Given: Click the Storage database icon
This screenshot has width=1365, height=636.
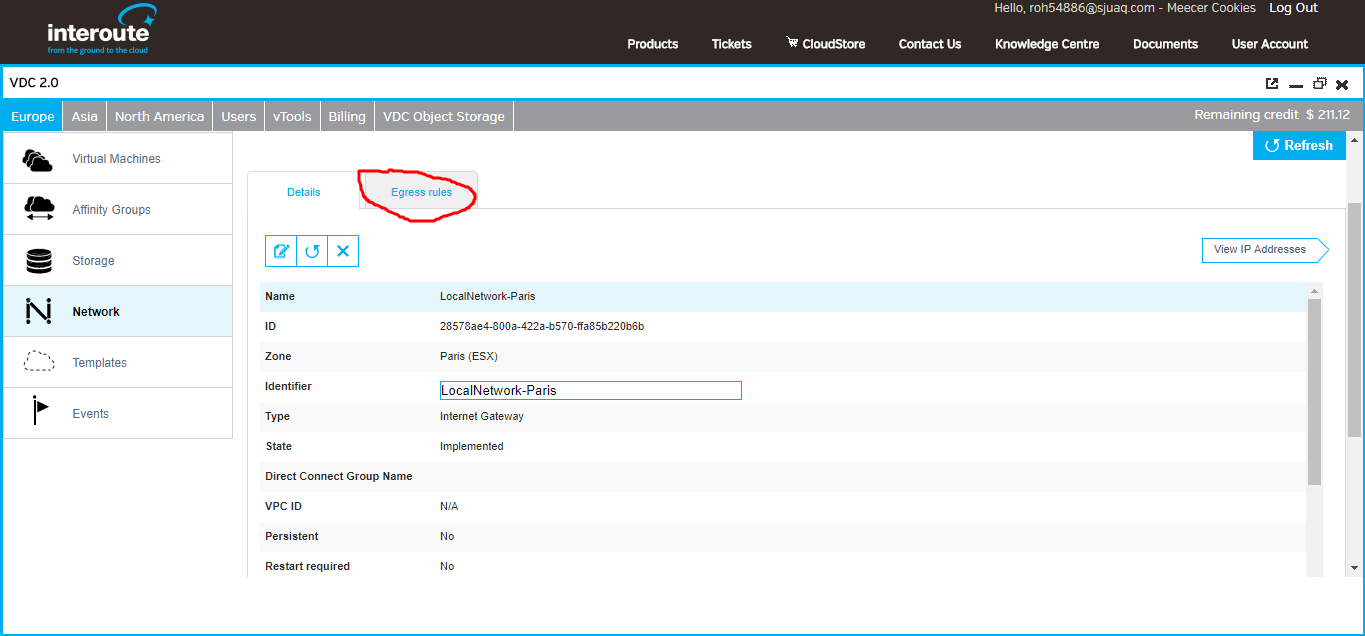Looking at the screenshot, I should point(39,260).
